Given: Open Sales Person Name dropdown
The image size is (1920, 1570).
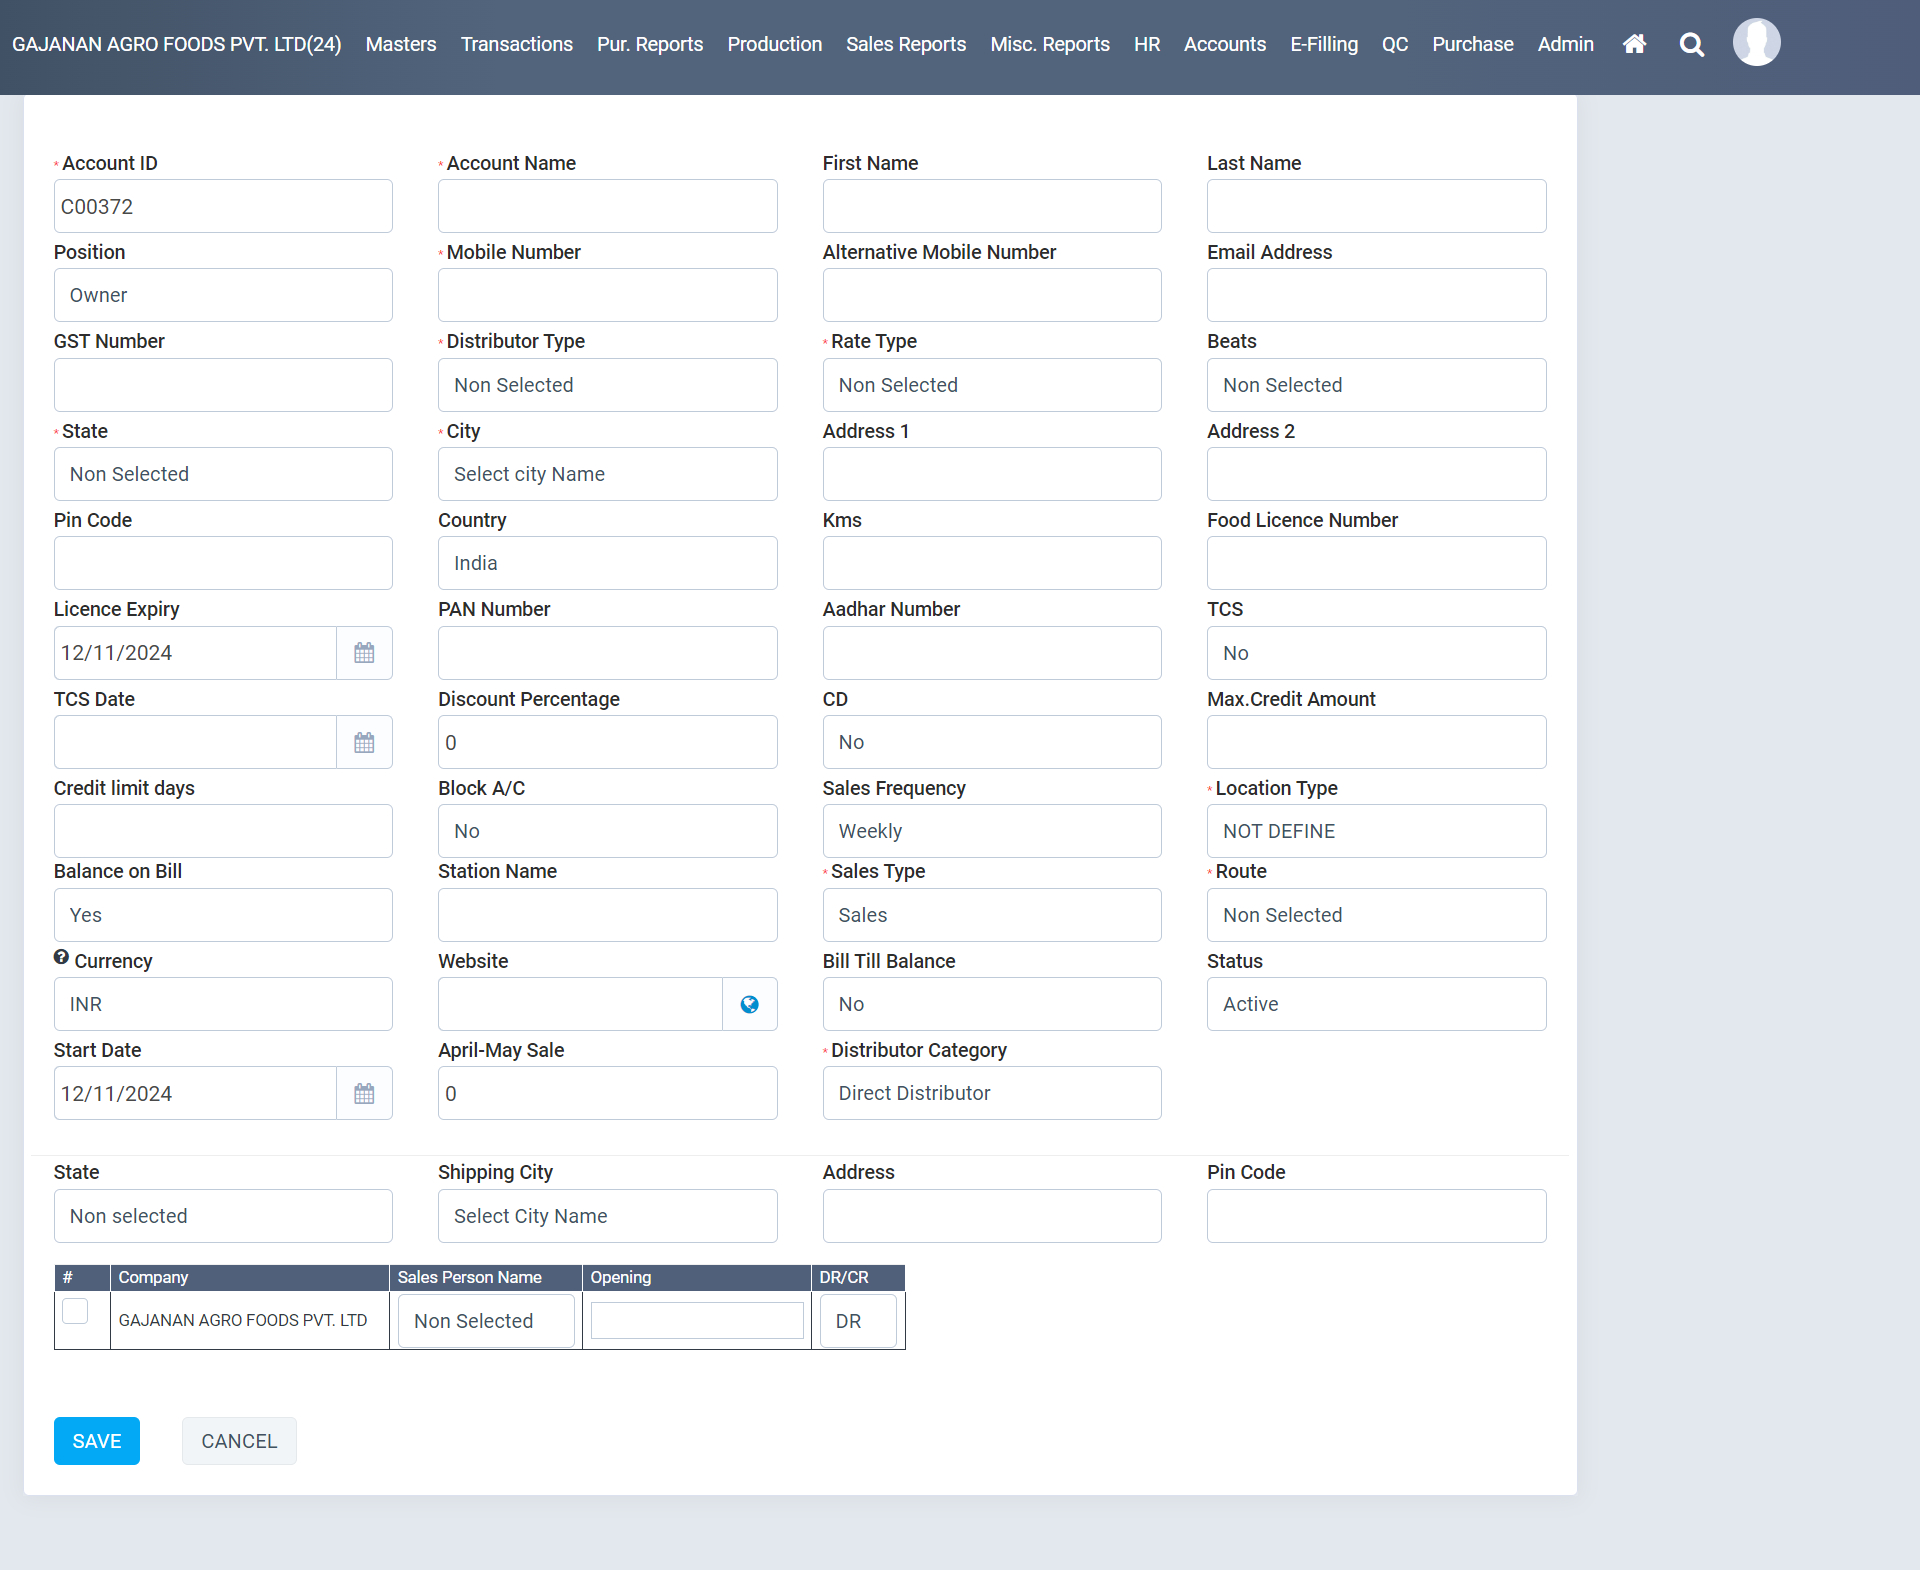Looking at the screenshot, I should click(x=486, y=1321).
